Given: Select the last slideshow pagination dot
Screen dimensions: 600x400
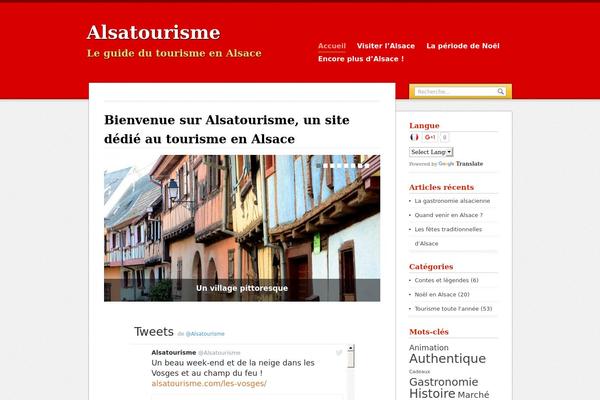Looking at the screenshot, I should 367,166.
